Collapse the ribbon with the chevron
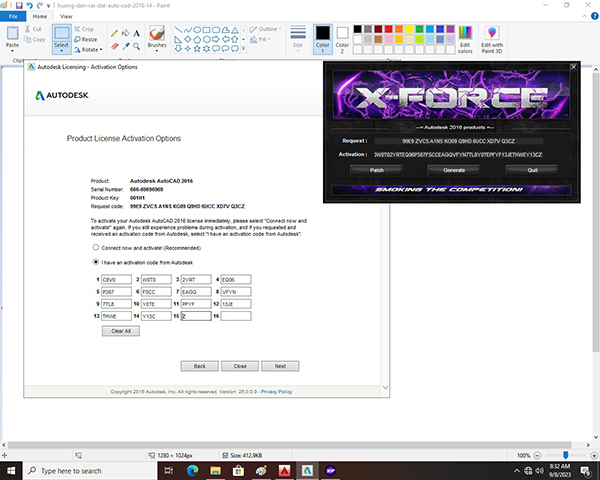This screenshot has height=480, width=600. coord(584,16)
